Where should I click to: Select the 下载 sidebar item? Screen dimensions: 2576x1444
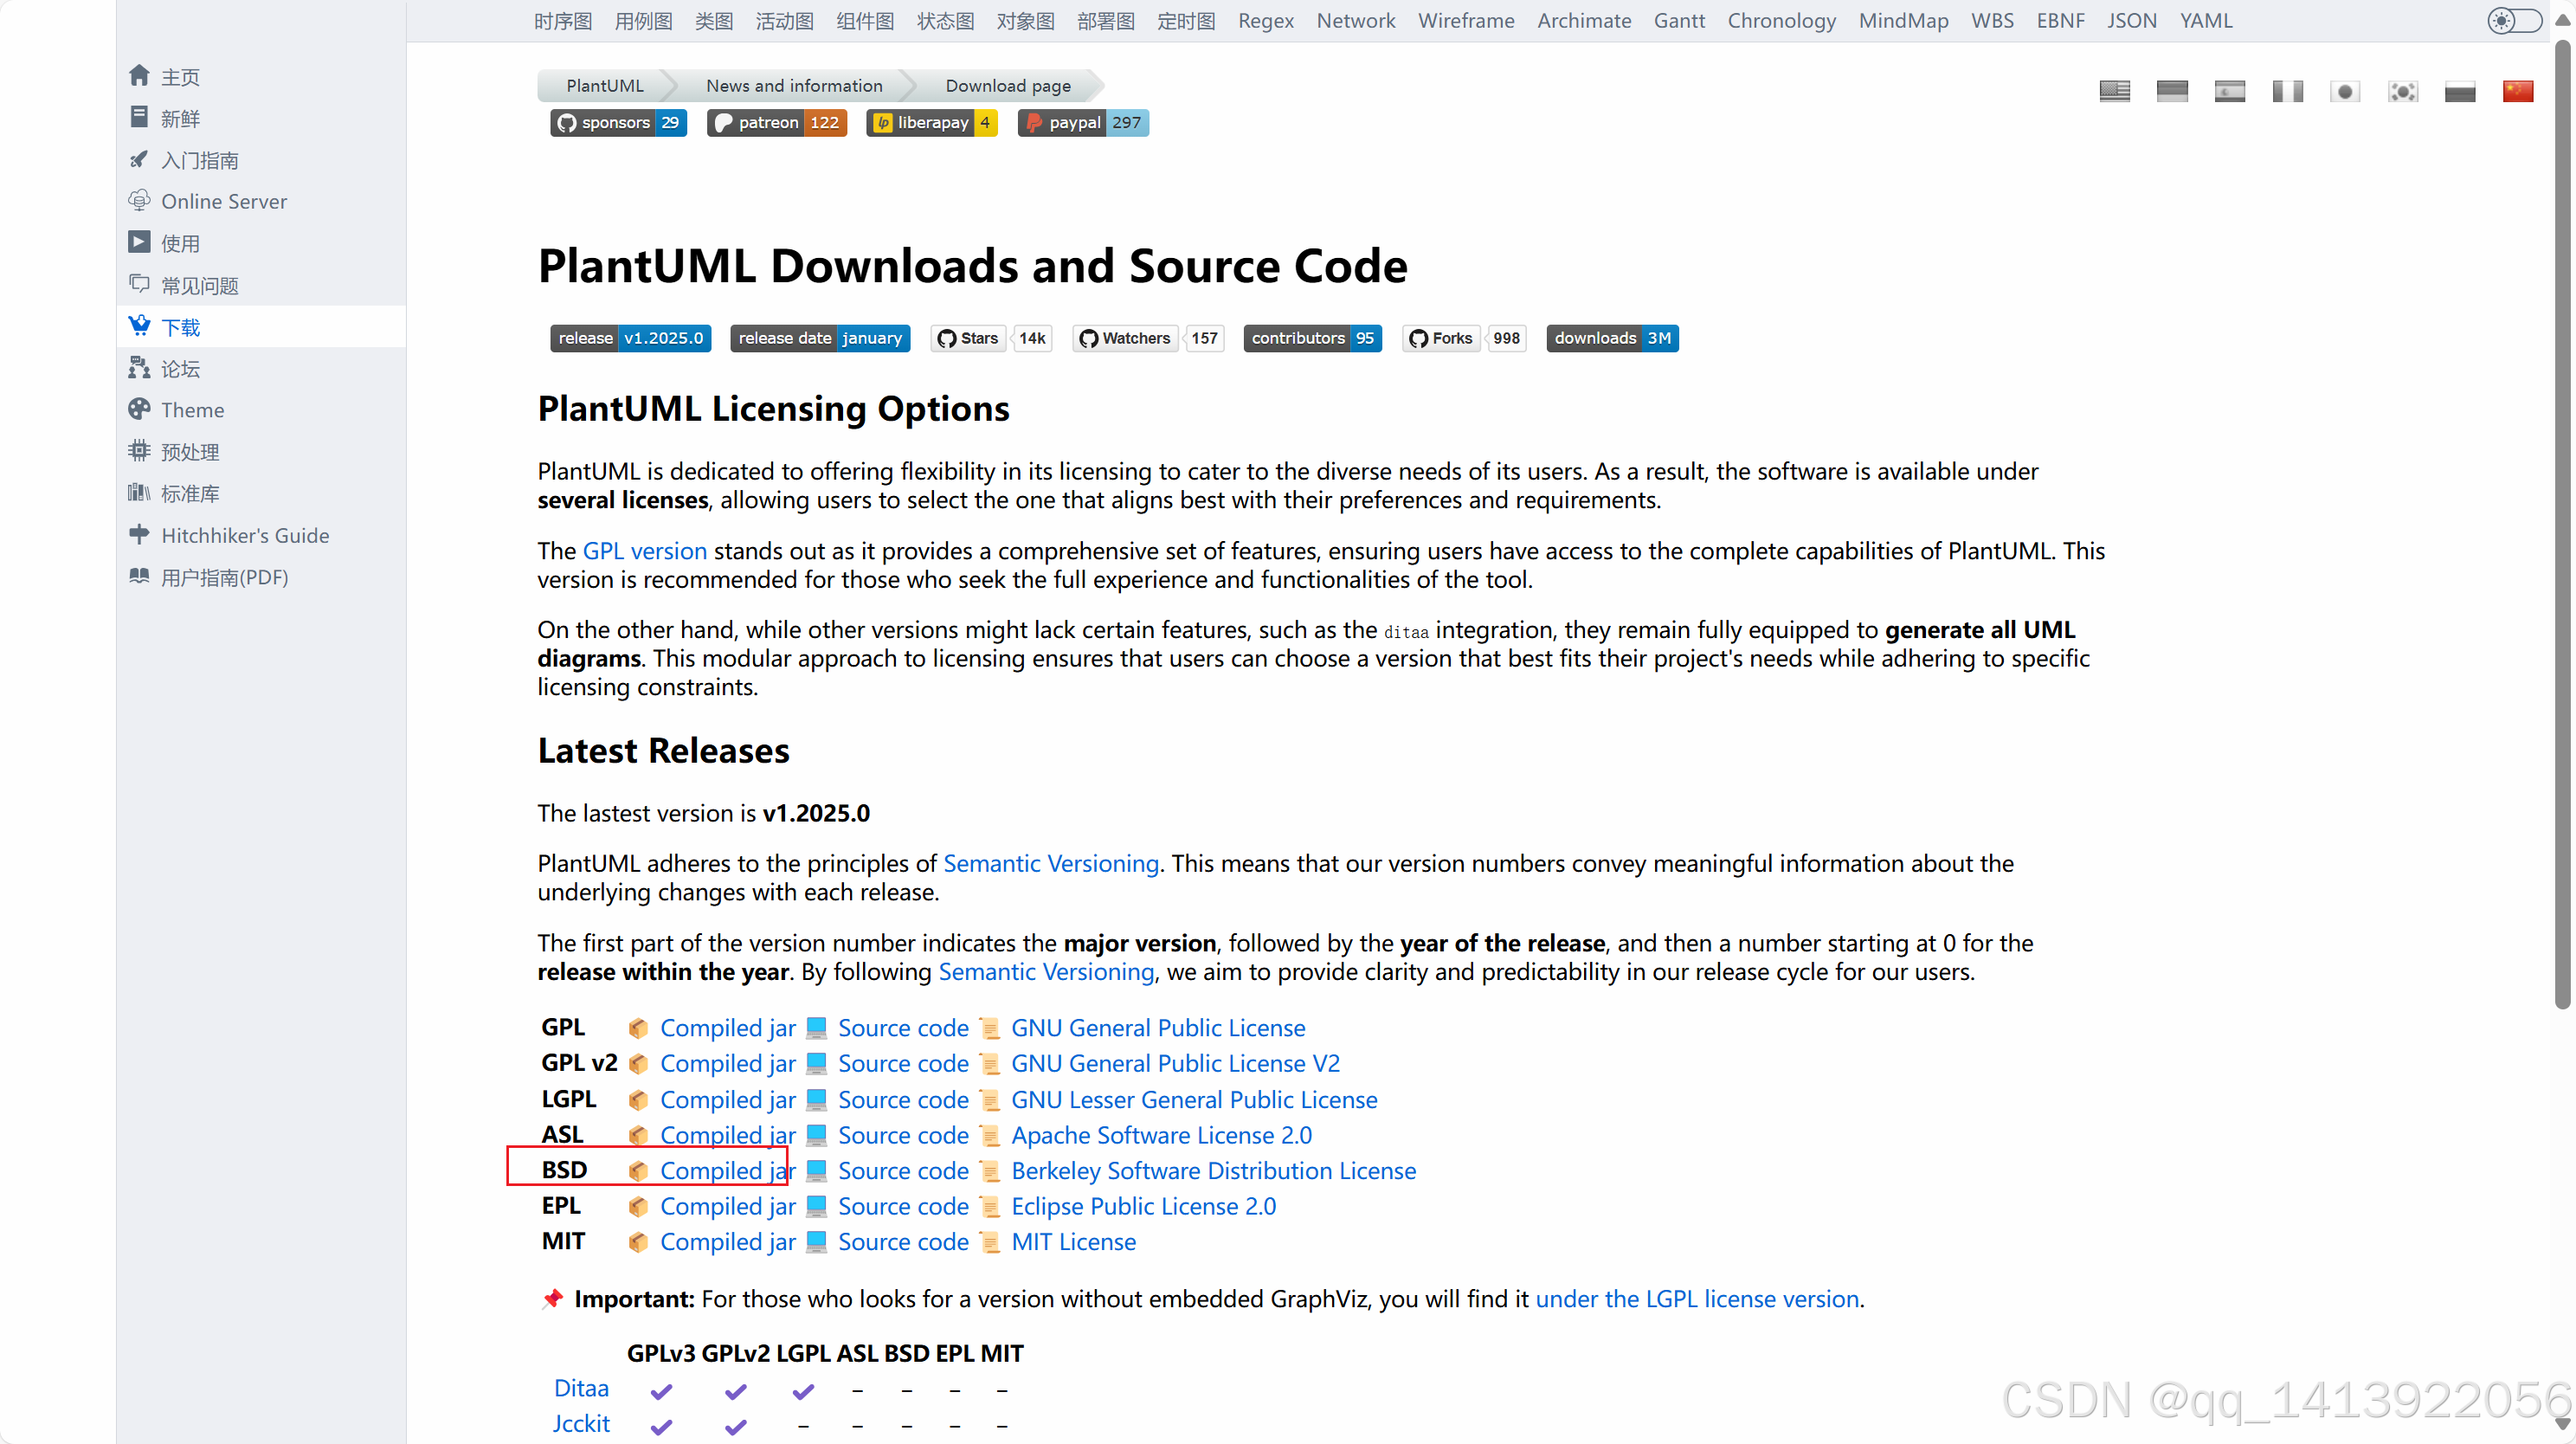pyautogui.click(x=180, y=327)
